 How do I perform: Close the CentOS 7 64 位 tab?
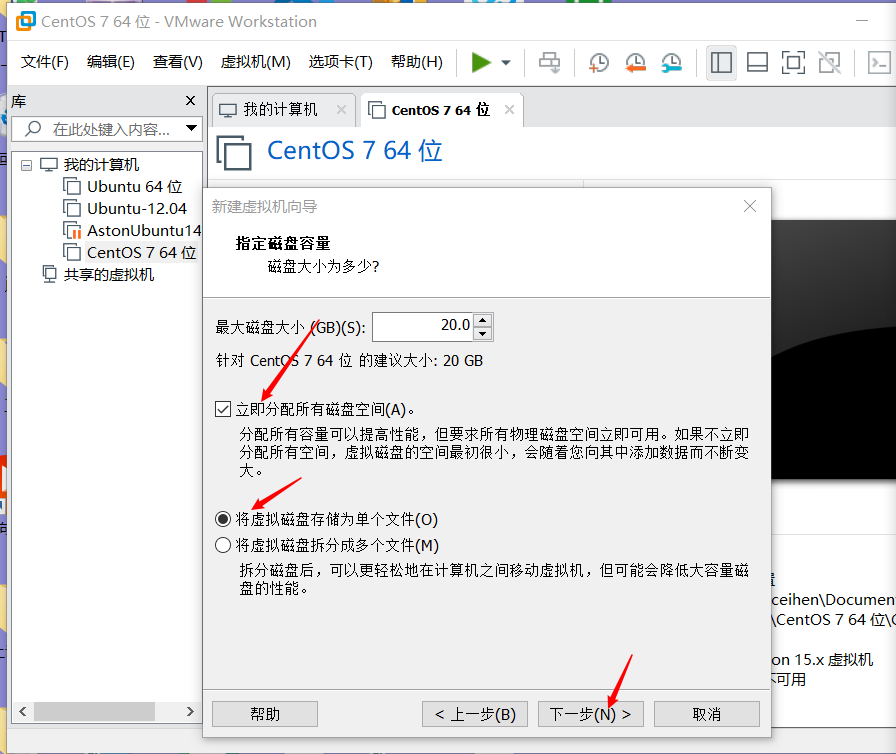point(510,110)
